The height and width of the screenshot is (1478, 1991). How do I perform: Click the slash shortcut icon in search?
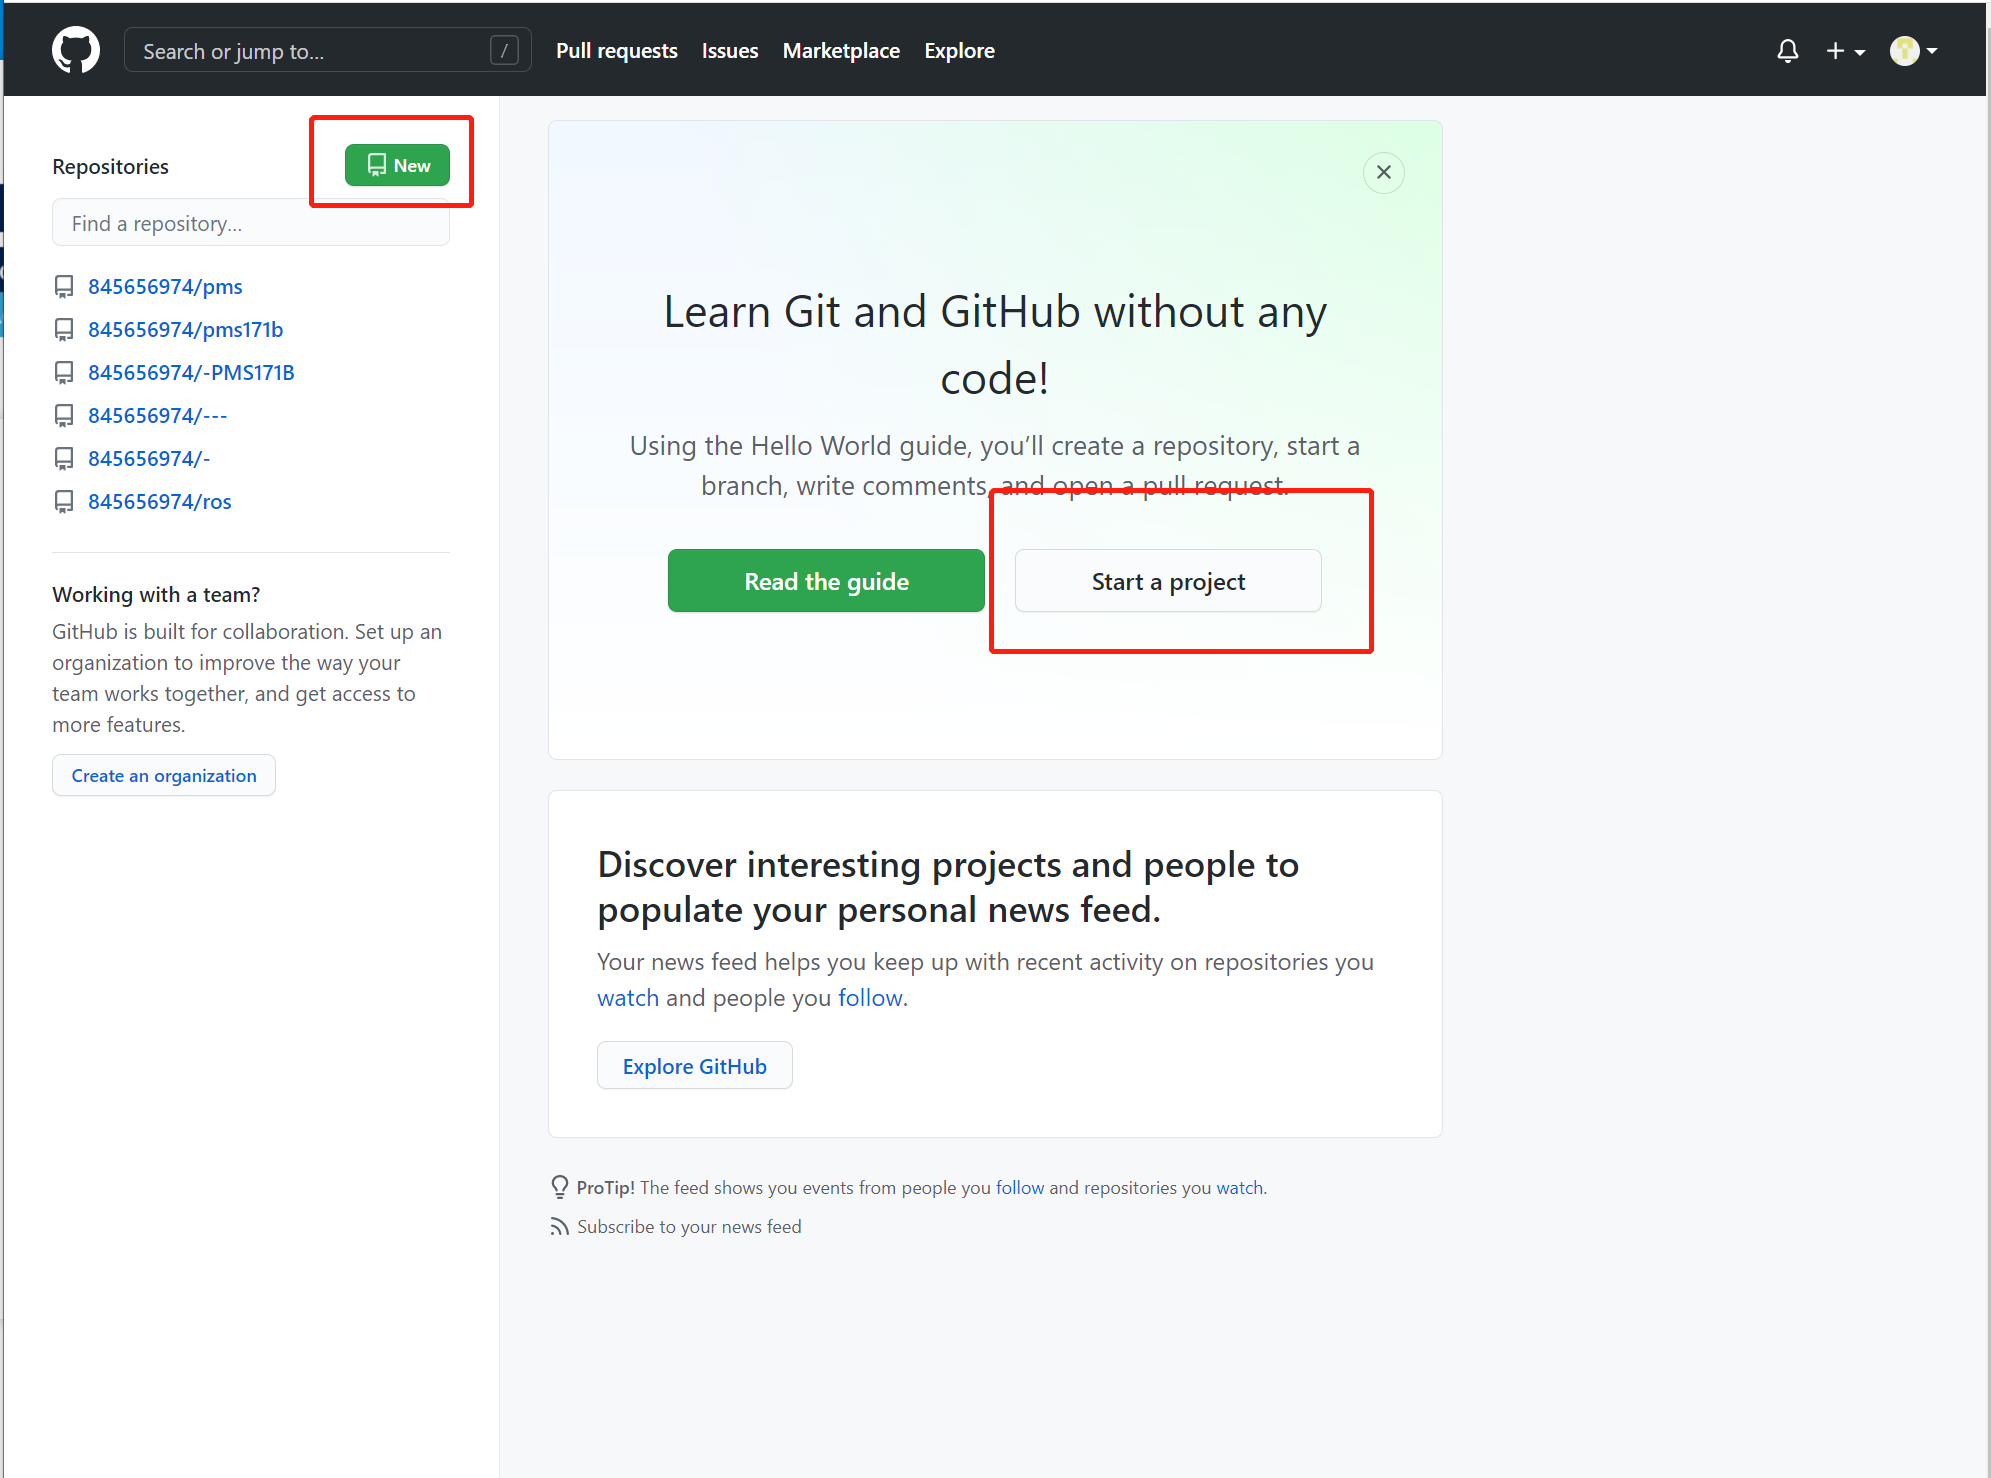tap(504, 50)
